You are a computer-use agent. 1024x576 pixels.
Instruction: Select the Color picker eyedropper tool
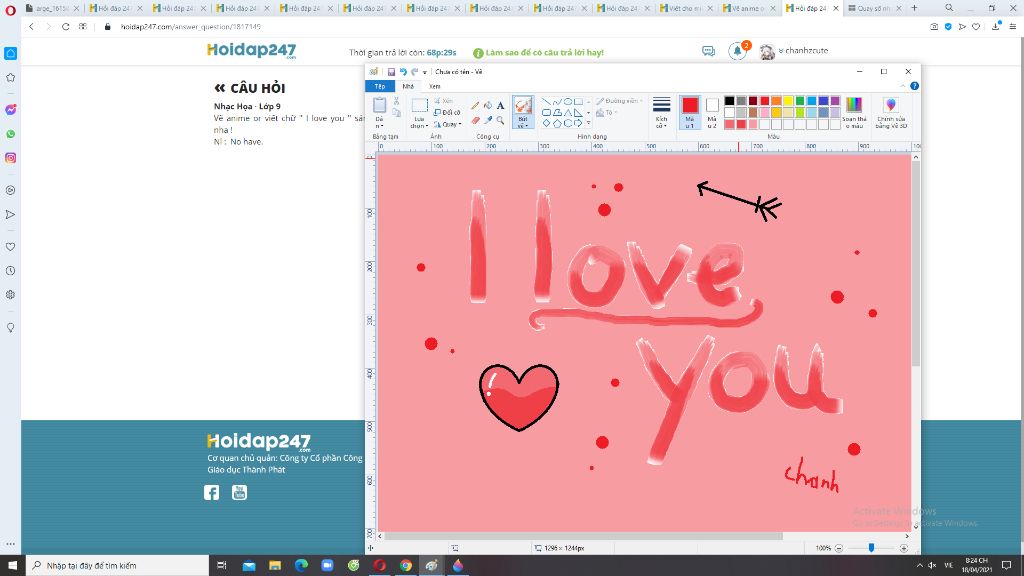(x=488, y=120)
